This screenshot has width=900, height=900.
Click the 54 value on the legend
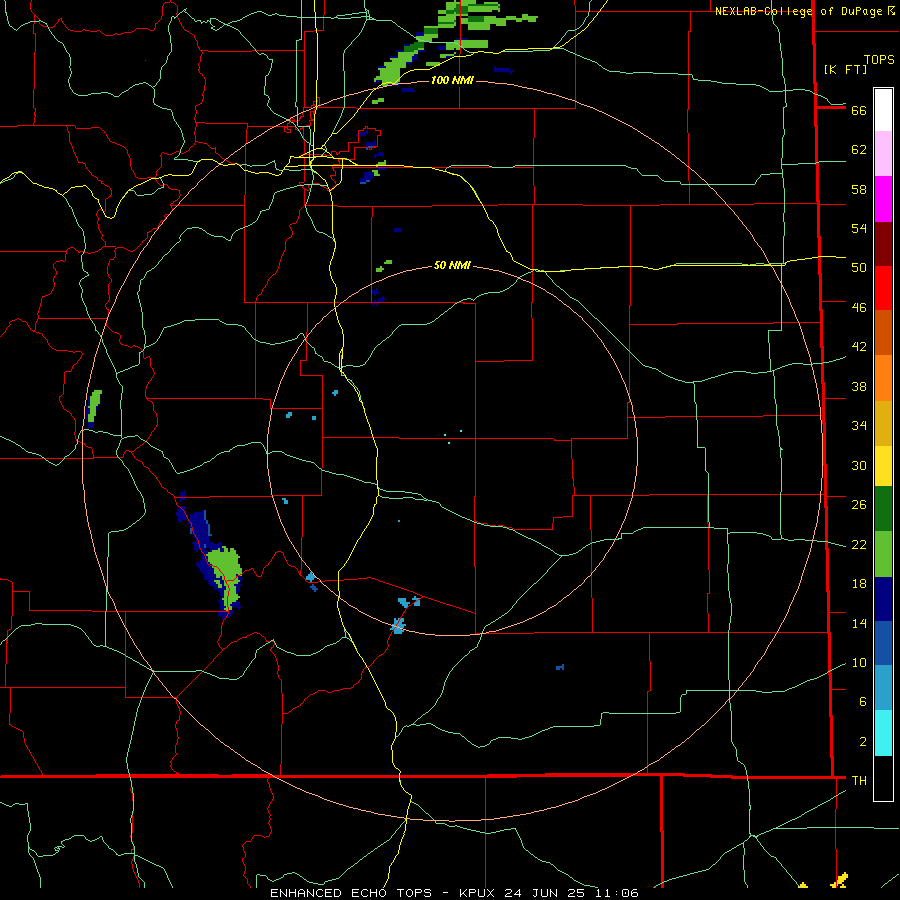point(859,228)
